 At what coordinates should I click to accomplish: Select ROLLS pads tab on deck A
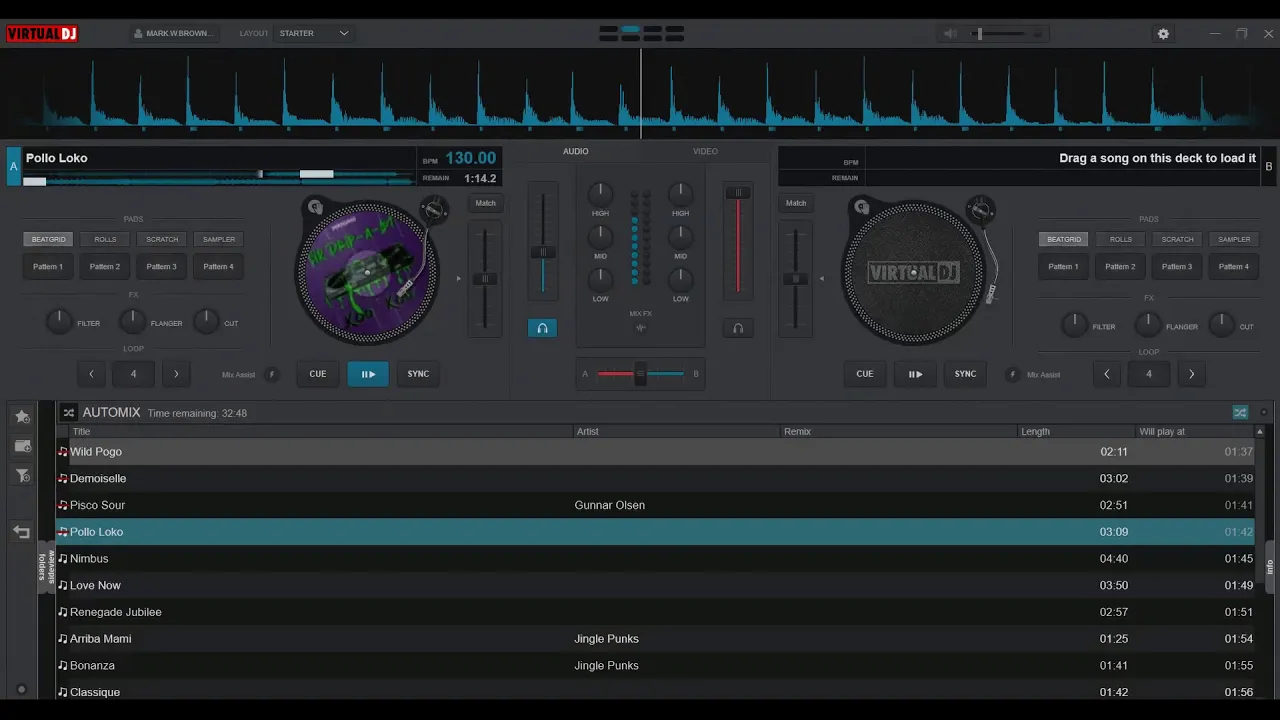[105, 239]
